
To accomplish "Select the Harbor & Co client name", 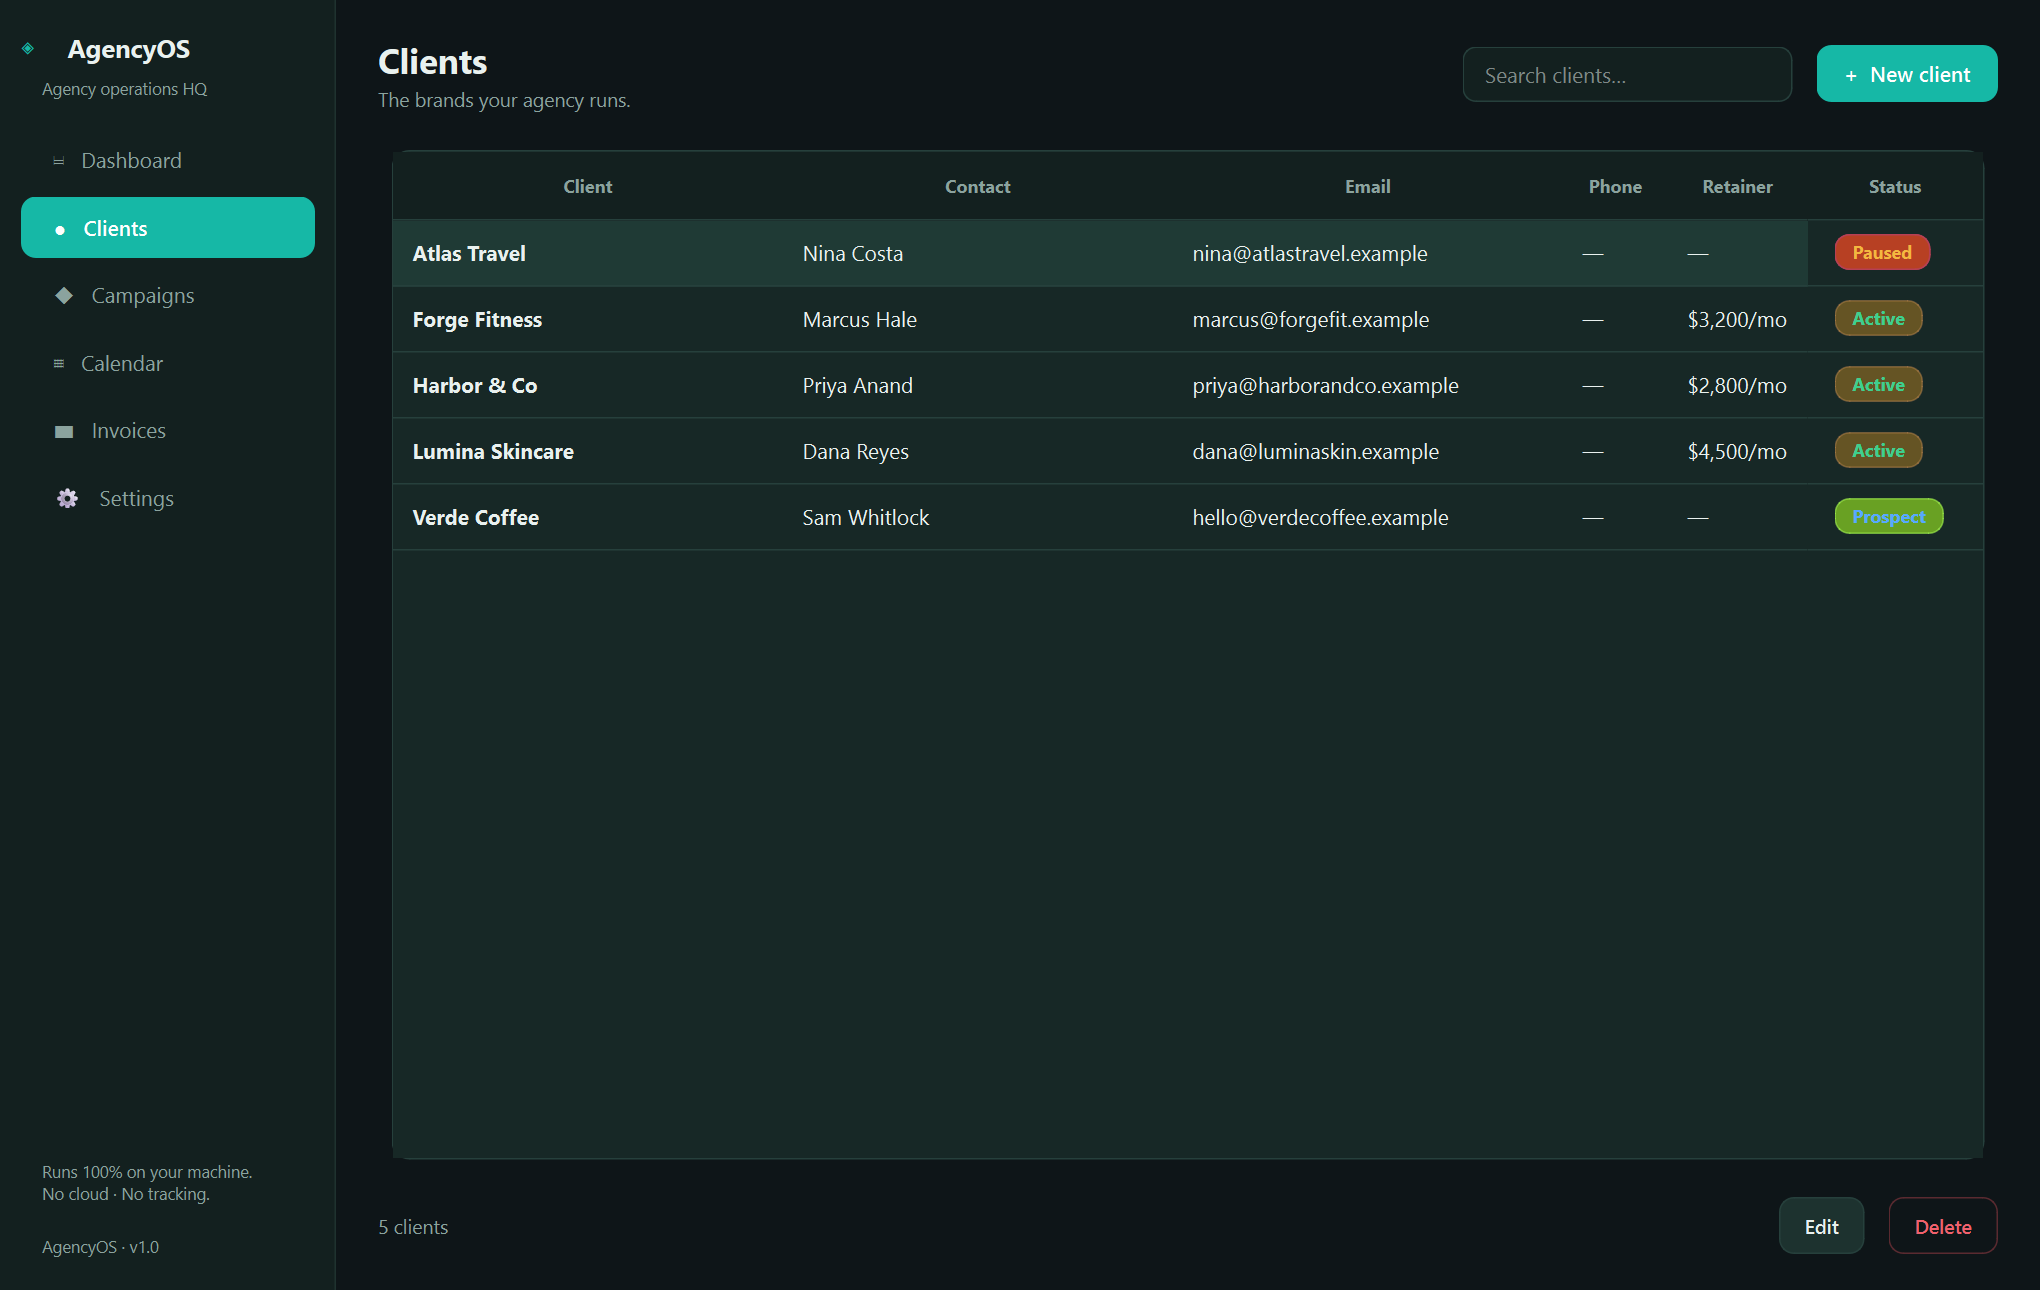I will (475, 386).
